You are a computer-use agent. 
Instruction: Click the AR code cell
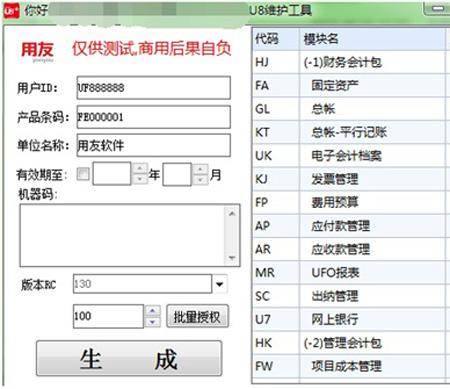[x=276, y=249]
